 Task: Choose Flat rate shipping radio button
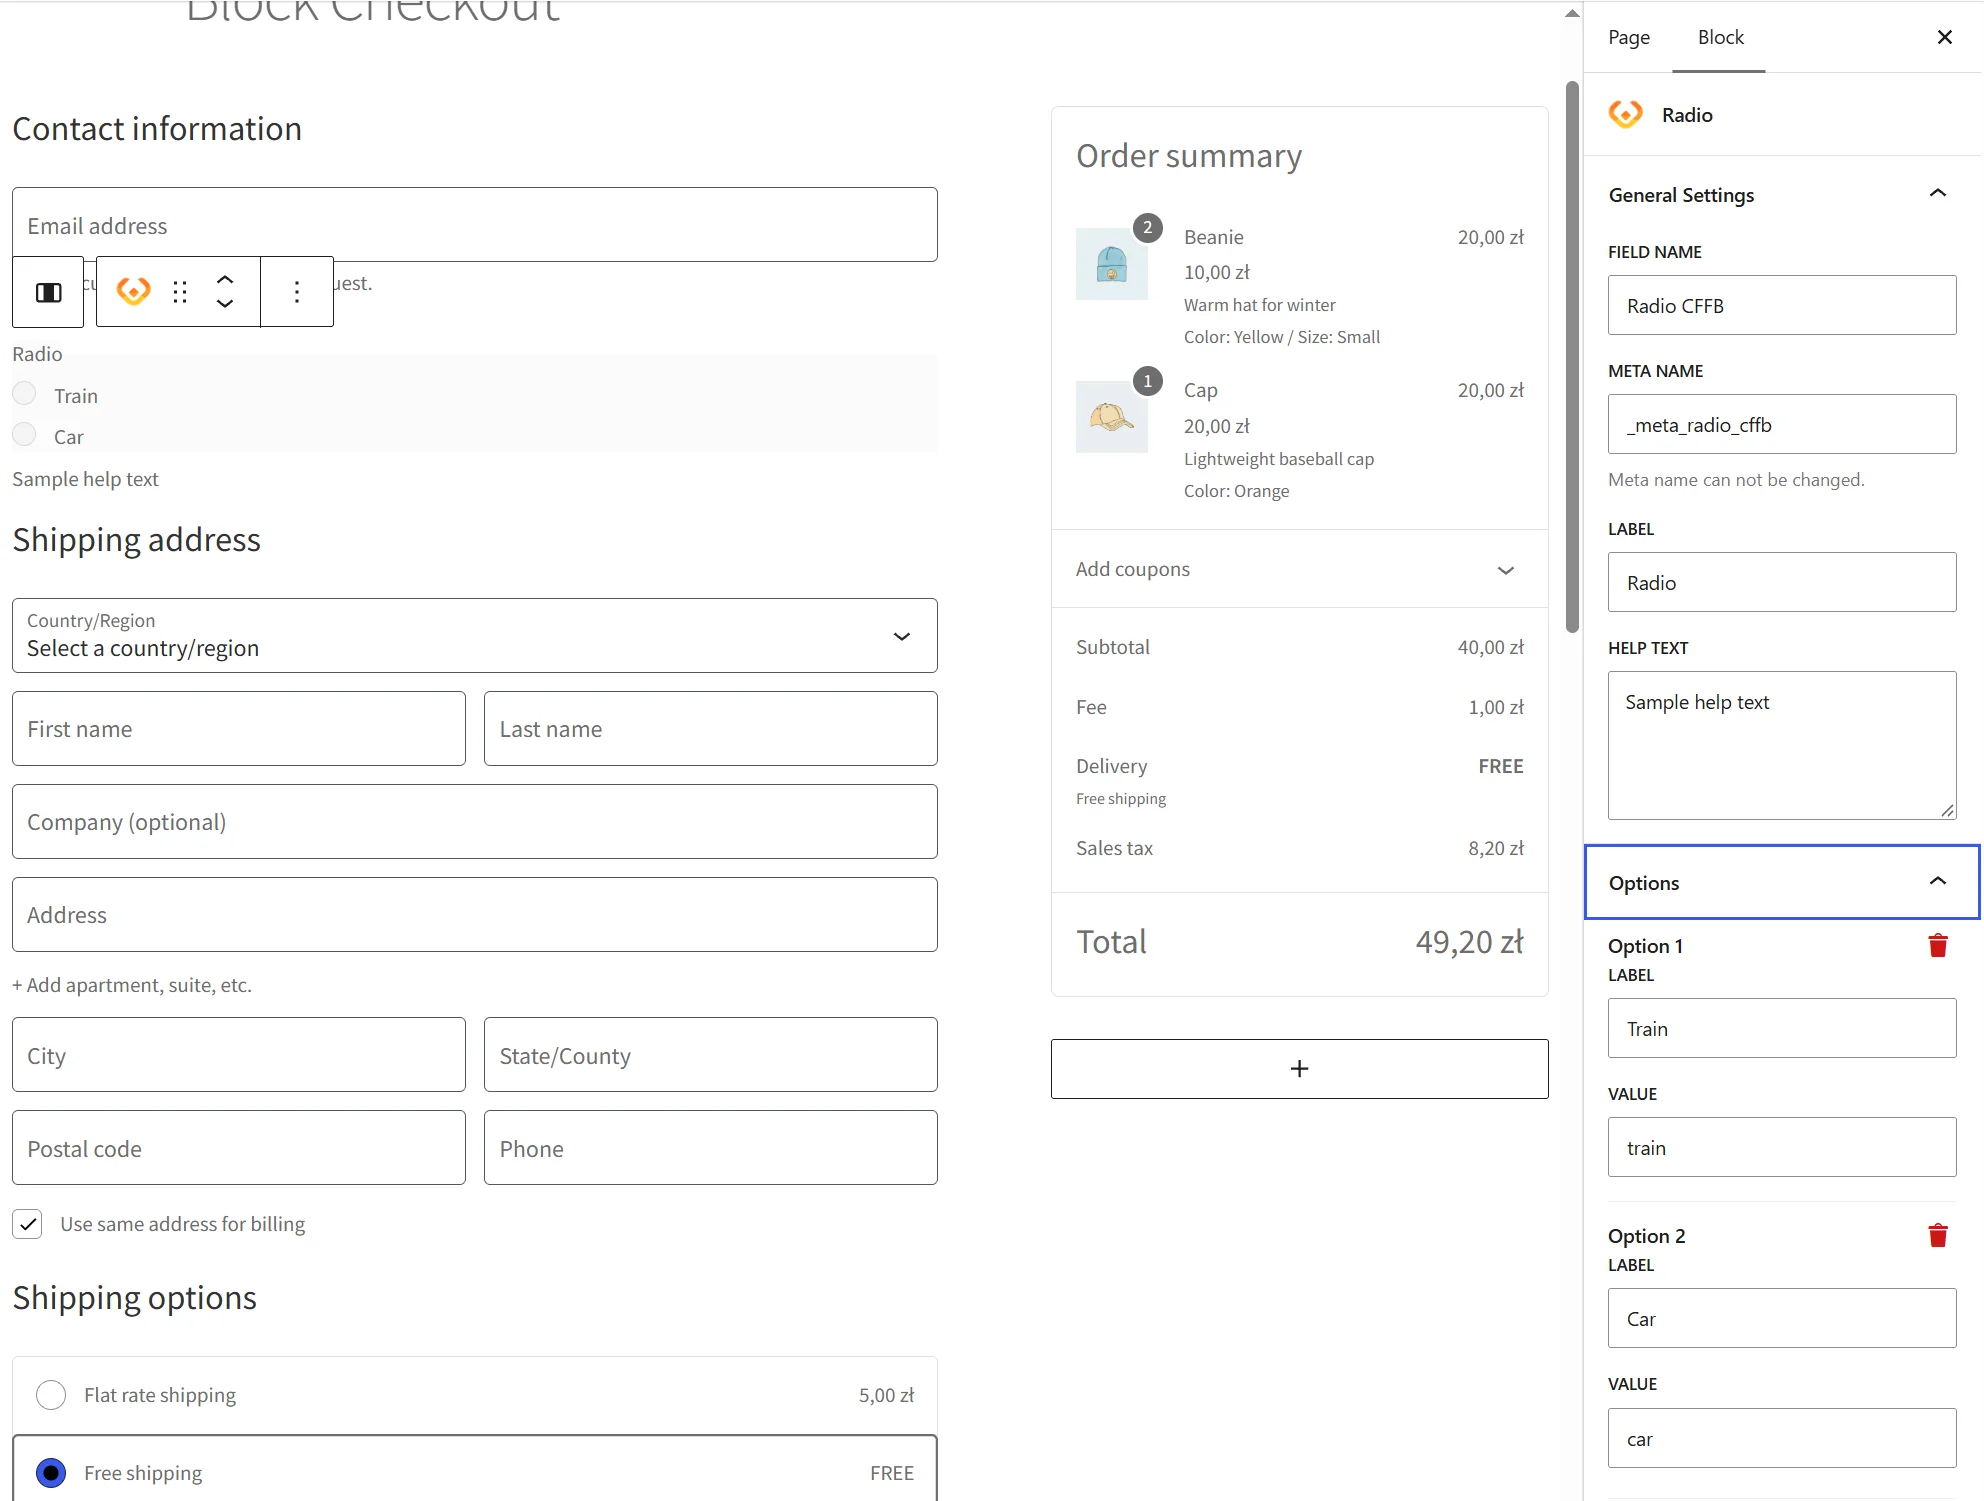(51, 1395)
